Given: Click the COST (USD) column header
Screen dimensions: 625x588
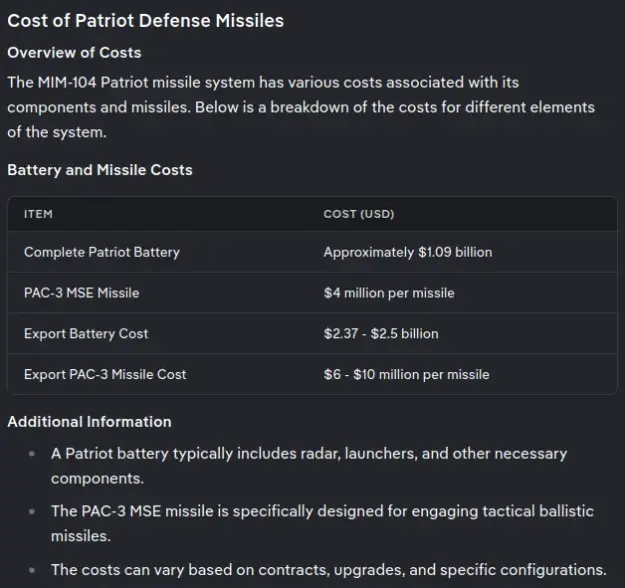Looking at the screenshot, I should coord(359,214).
